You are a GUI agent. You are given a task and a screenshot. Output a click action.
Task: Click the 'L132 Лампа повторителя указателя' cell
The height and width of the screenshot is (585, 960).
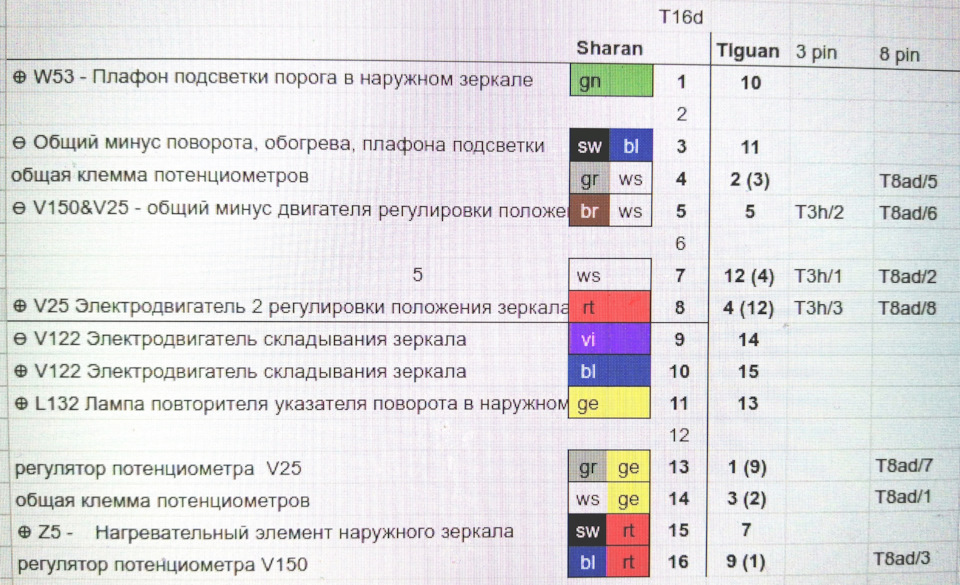[x=291, y=403]
